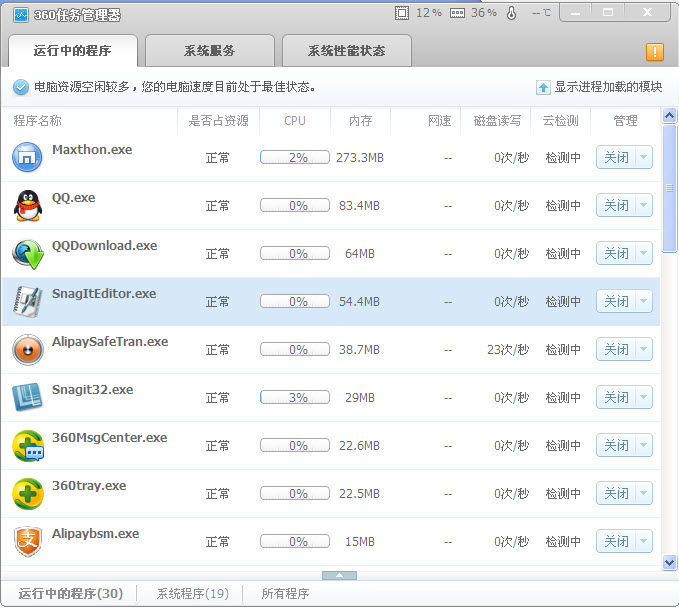Click the Alipaybsm.exe shield icon
The width and height of the screenshot is (679, 609).
click(x=28, y=541)
